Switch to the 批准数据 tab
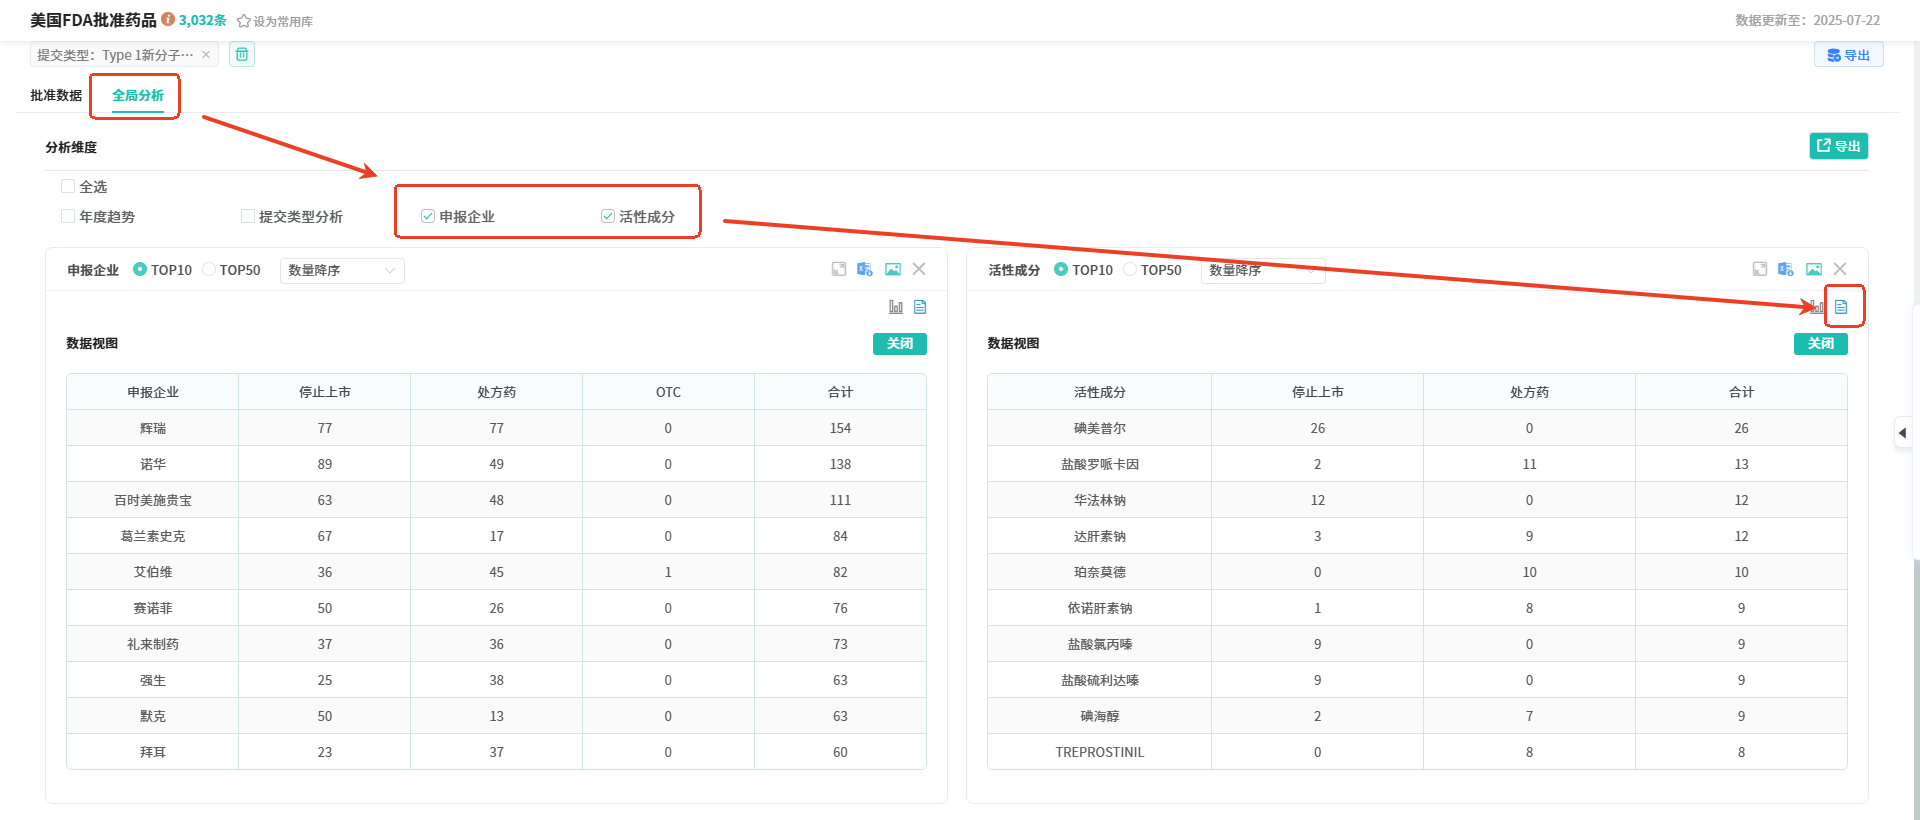Viewport: 1920px width, 820px height. [x=56, y=95]
